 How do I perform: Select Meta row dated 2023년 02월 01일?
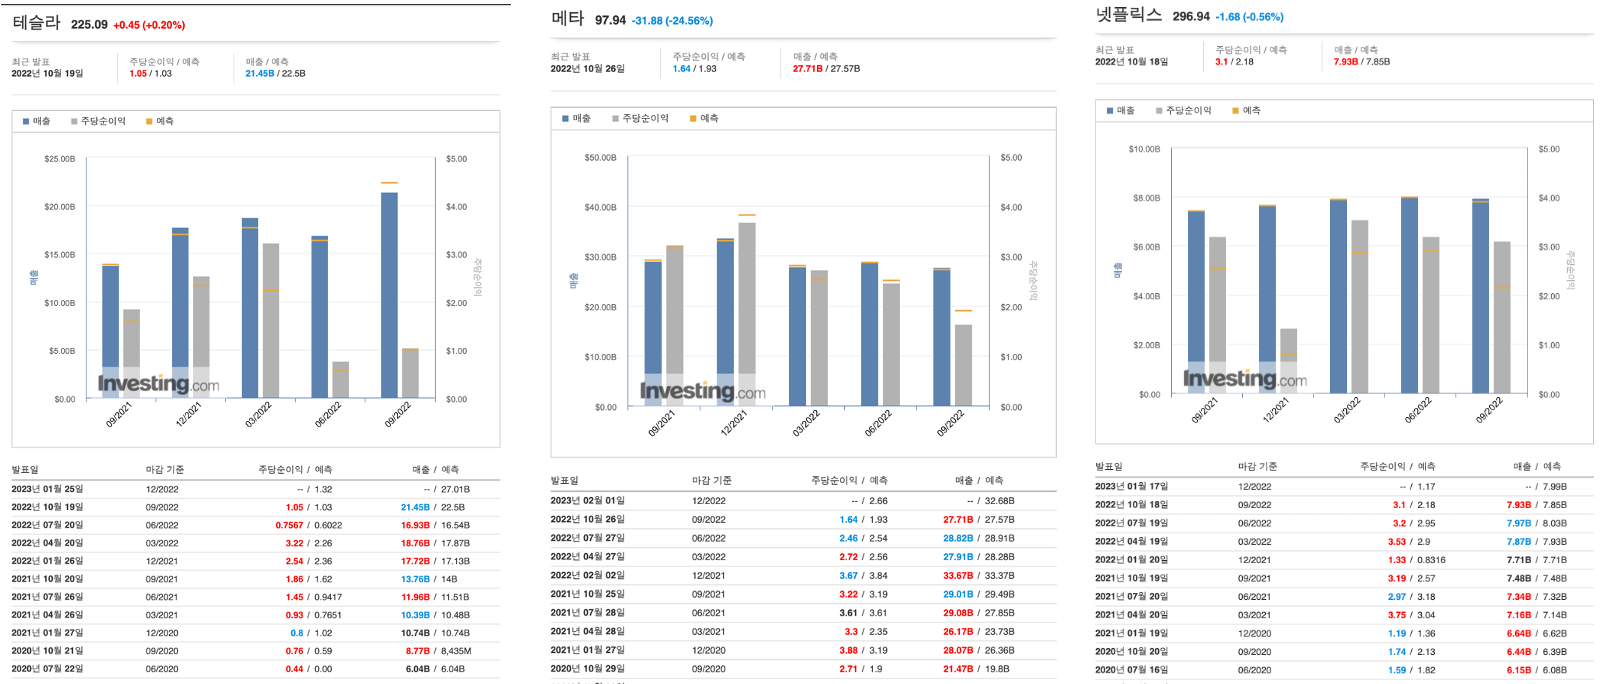(803, 501)
